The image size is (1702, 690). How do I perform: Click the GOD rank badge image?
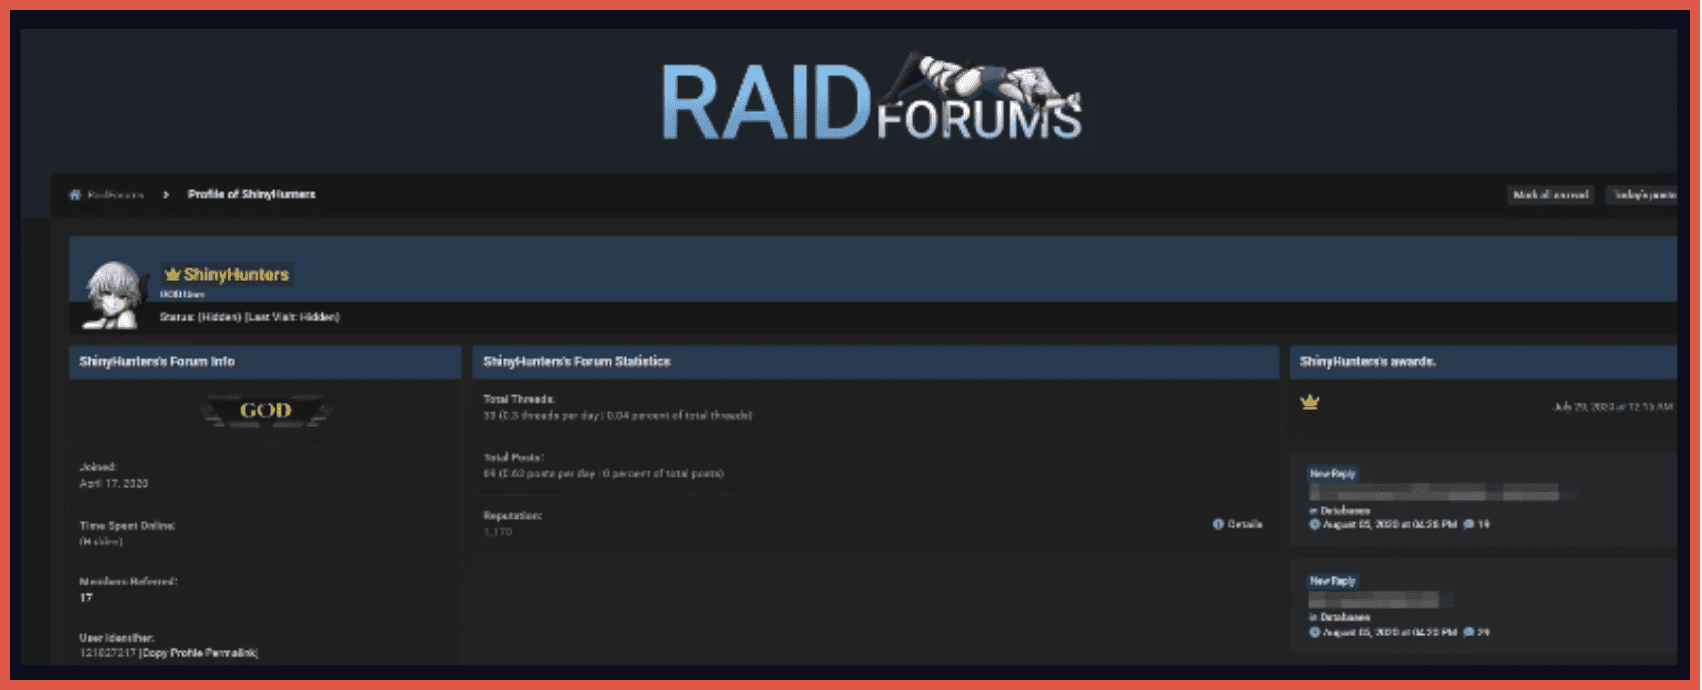pyautogui.click(x=265, y=411)
